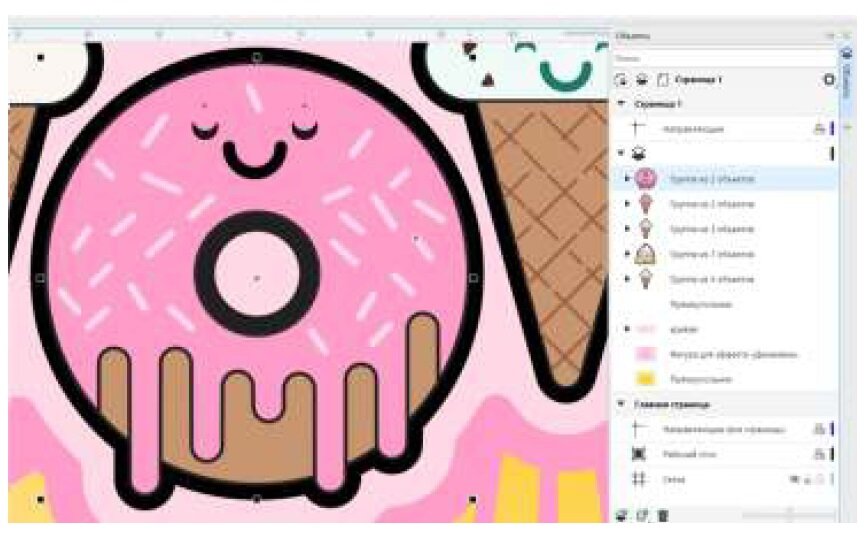Click the layer icon in the active layer row

pos(639,153)
